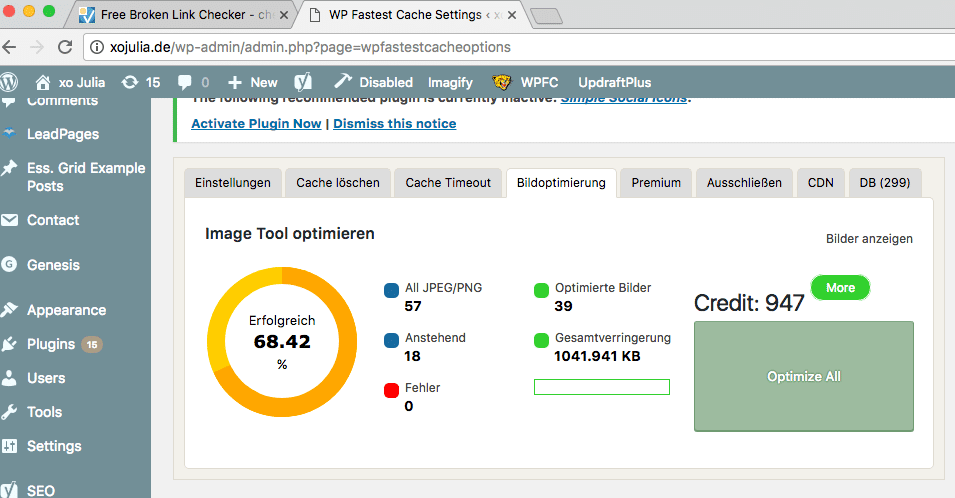Click the Bilder anzeigen link
Viewport: 955px width, 498px height.
click(x=869, y=239)
